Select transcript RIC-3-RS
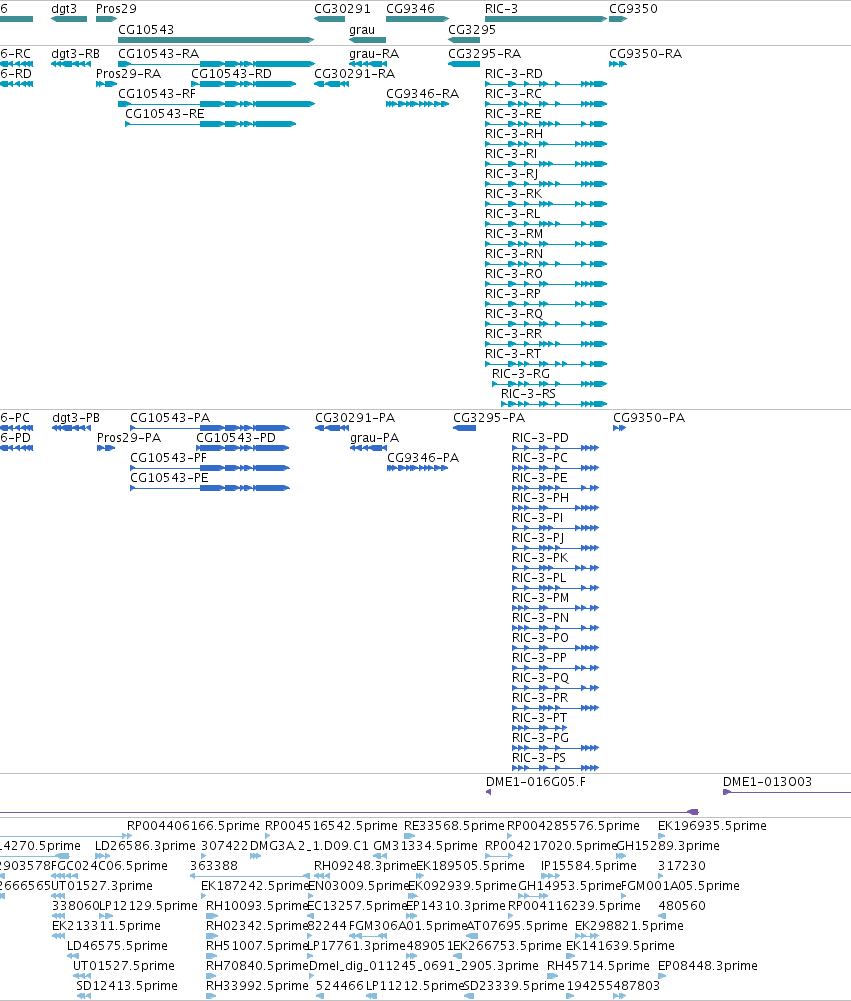The height and width of the screenshot is (1001, 851). click(554, 403)
